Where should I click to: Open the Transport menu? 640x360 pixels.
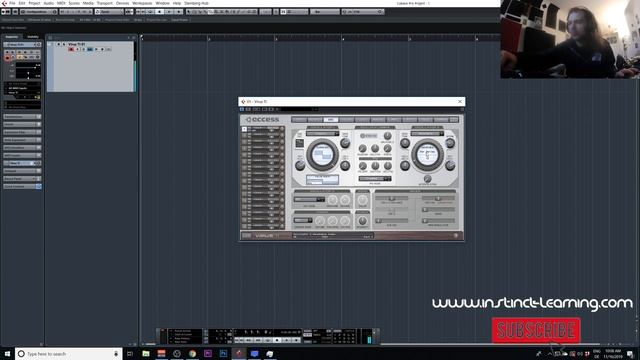click(104, 3)
